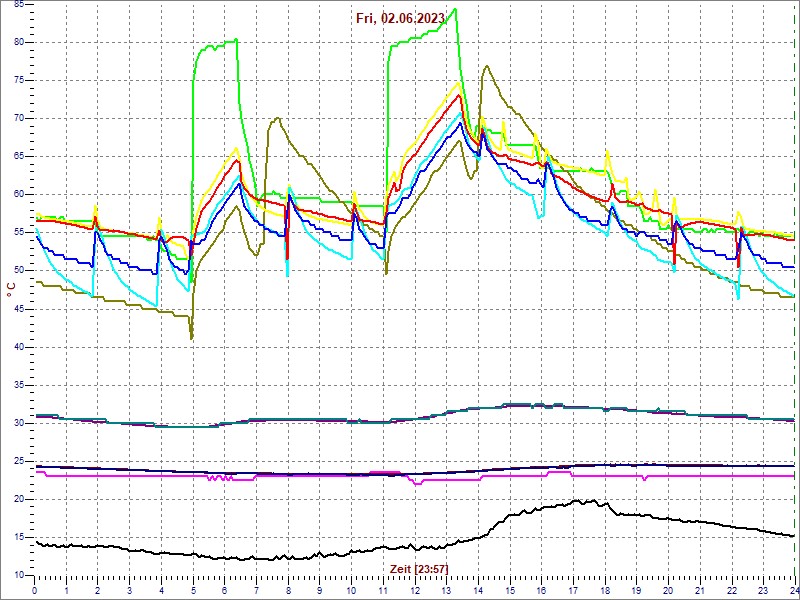This screenshot has height=600, width=800.
Task: Select the 40 value on temperature axis
Action: [18, 347]
